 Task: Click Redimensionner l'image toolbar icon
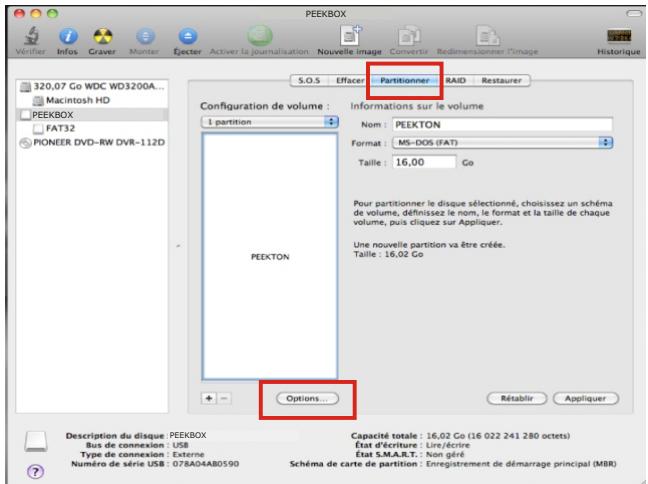tap(488, 36)
